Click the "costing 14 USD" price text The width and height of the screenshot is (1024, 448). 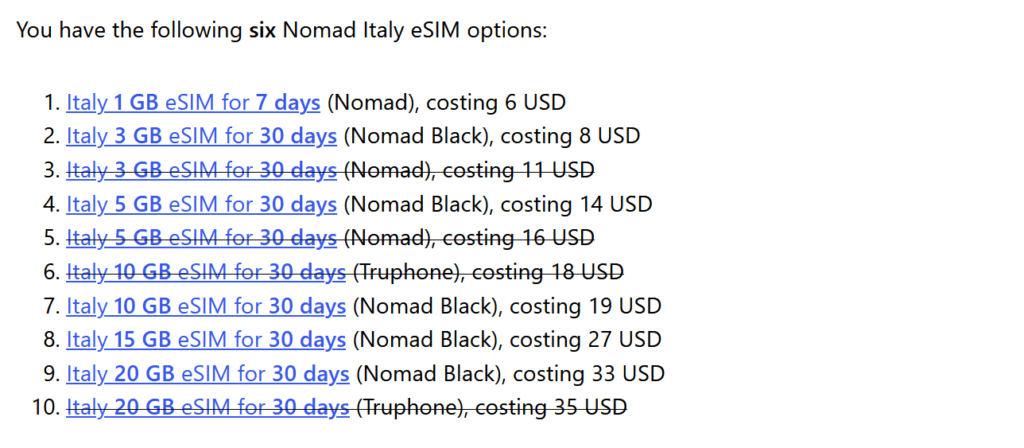click(x=576, y=204)
